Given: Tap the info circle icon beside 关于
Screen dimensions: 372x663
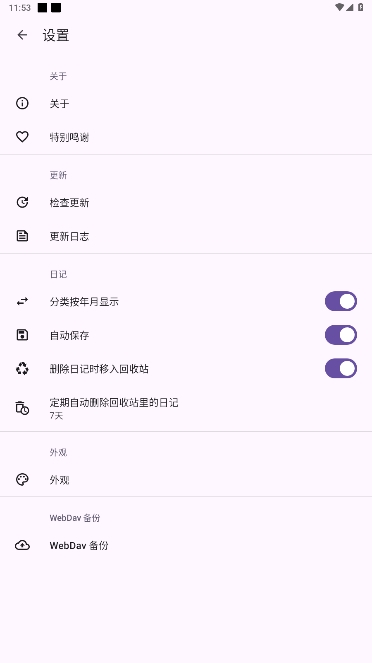Looking at the screenshot, I should tap(22, 103).
